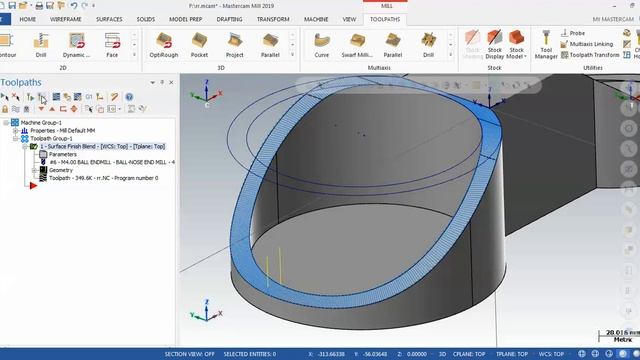Open the Toolpaths panel options dropdown arrow
640x360 pixels.
tap(153, 82)
